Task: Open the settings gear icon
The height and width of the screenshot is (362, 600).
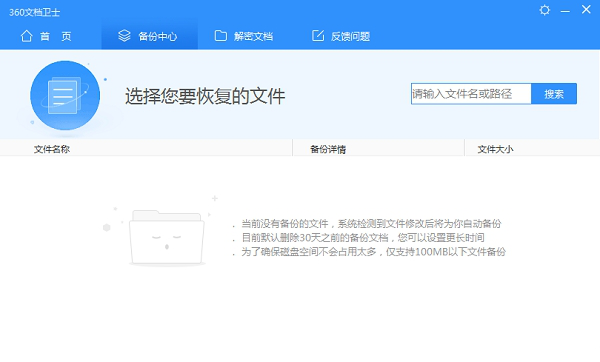Action: point(545,10)
